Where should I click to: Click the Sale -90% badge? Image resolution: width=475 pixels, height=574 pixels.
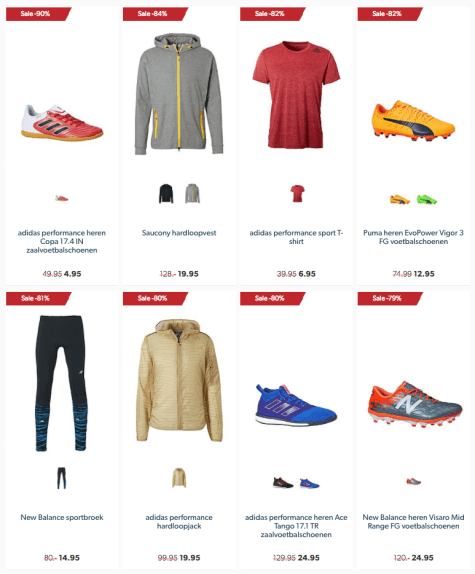pyautogui.click(x=38, y=14)
